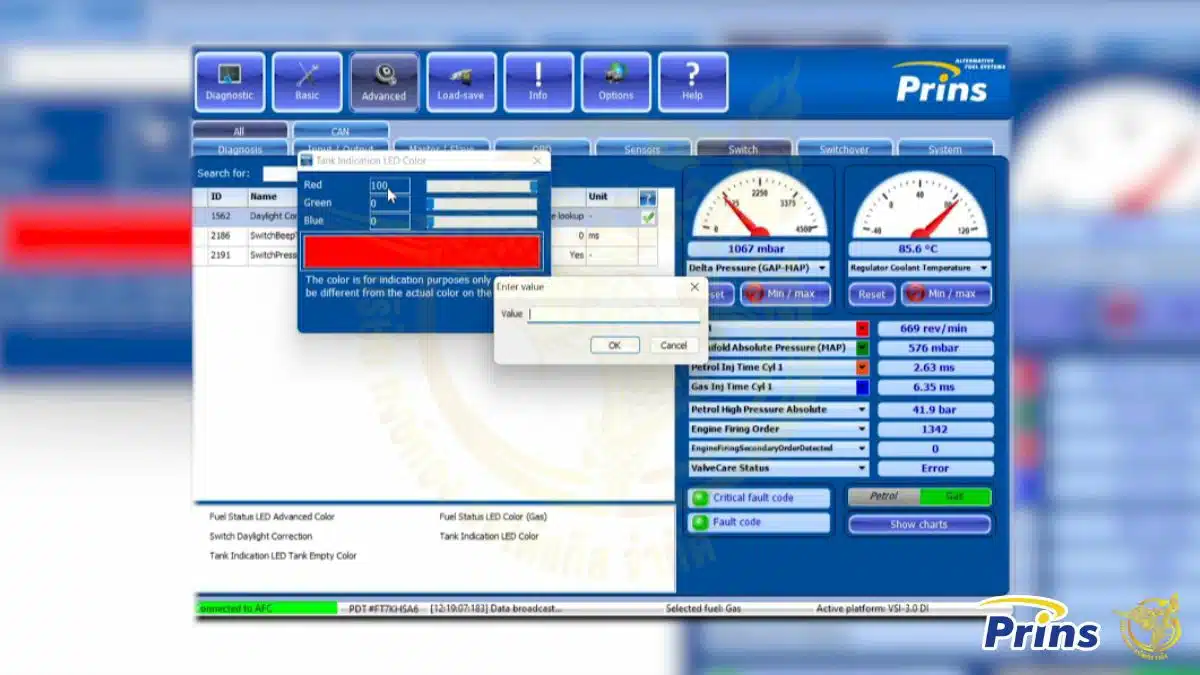Open the Load-save toolbar button
1200x675 pixels.
(461, 82)
